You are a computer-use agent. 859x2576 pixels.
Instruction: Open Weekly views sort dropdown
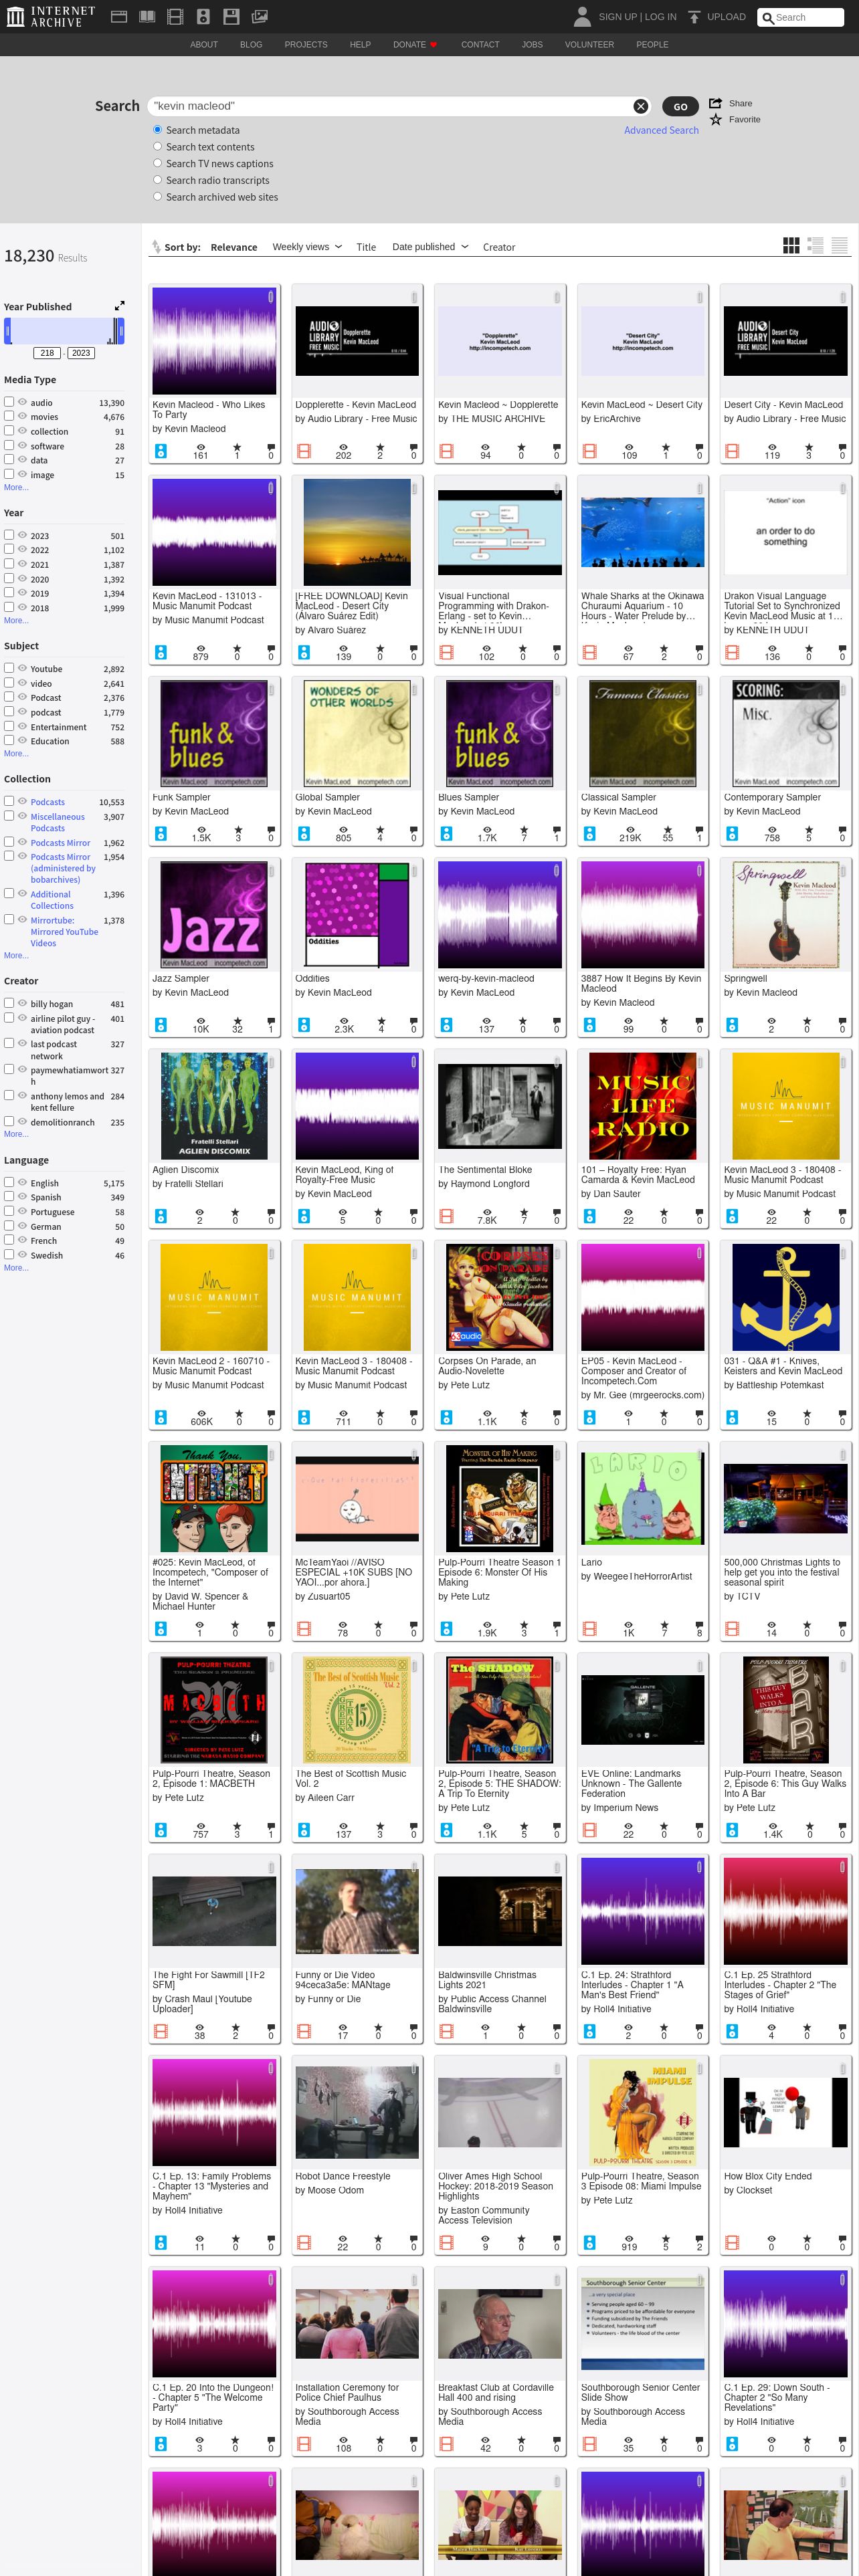307,247
